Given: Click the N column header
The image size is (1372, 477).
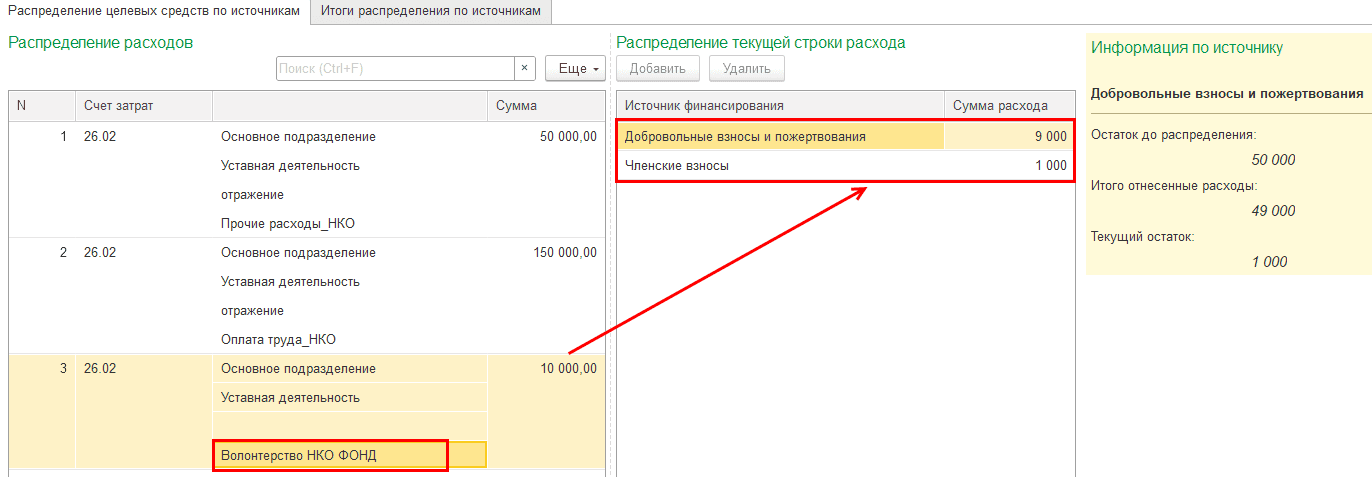Looking at the screenshot, I should [x=41, y=106].
